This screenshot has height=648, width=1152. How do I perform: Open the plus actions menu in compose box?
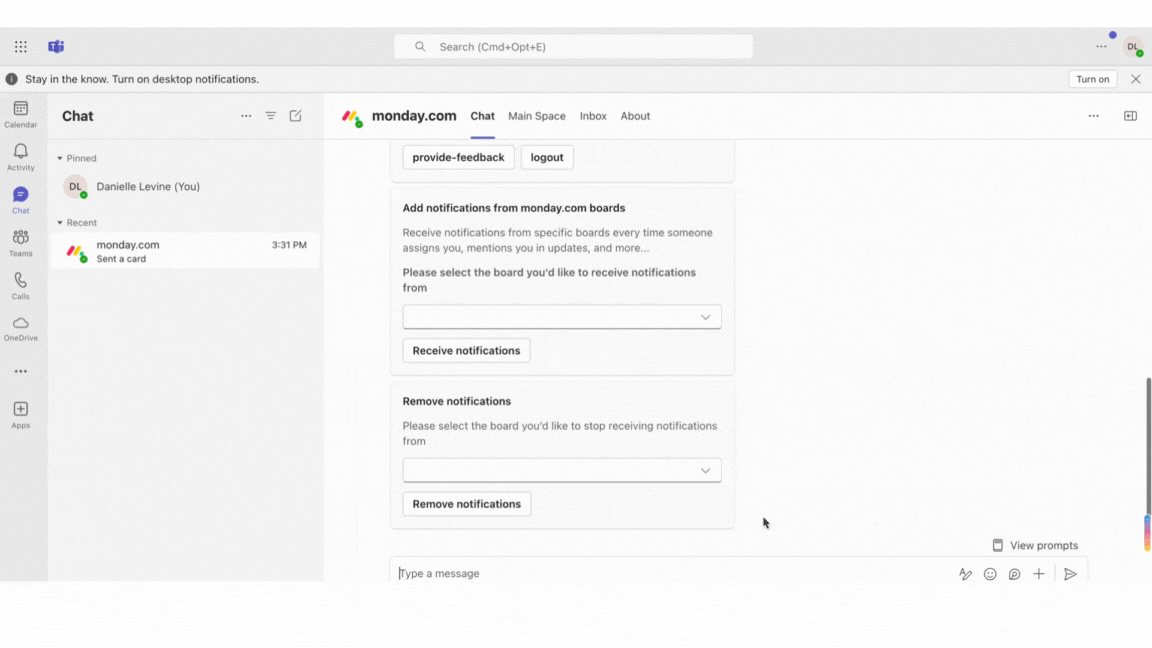click(x=1039, y=574)
